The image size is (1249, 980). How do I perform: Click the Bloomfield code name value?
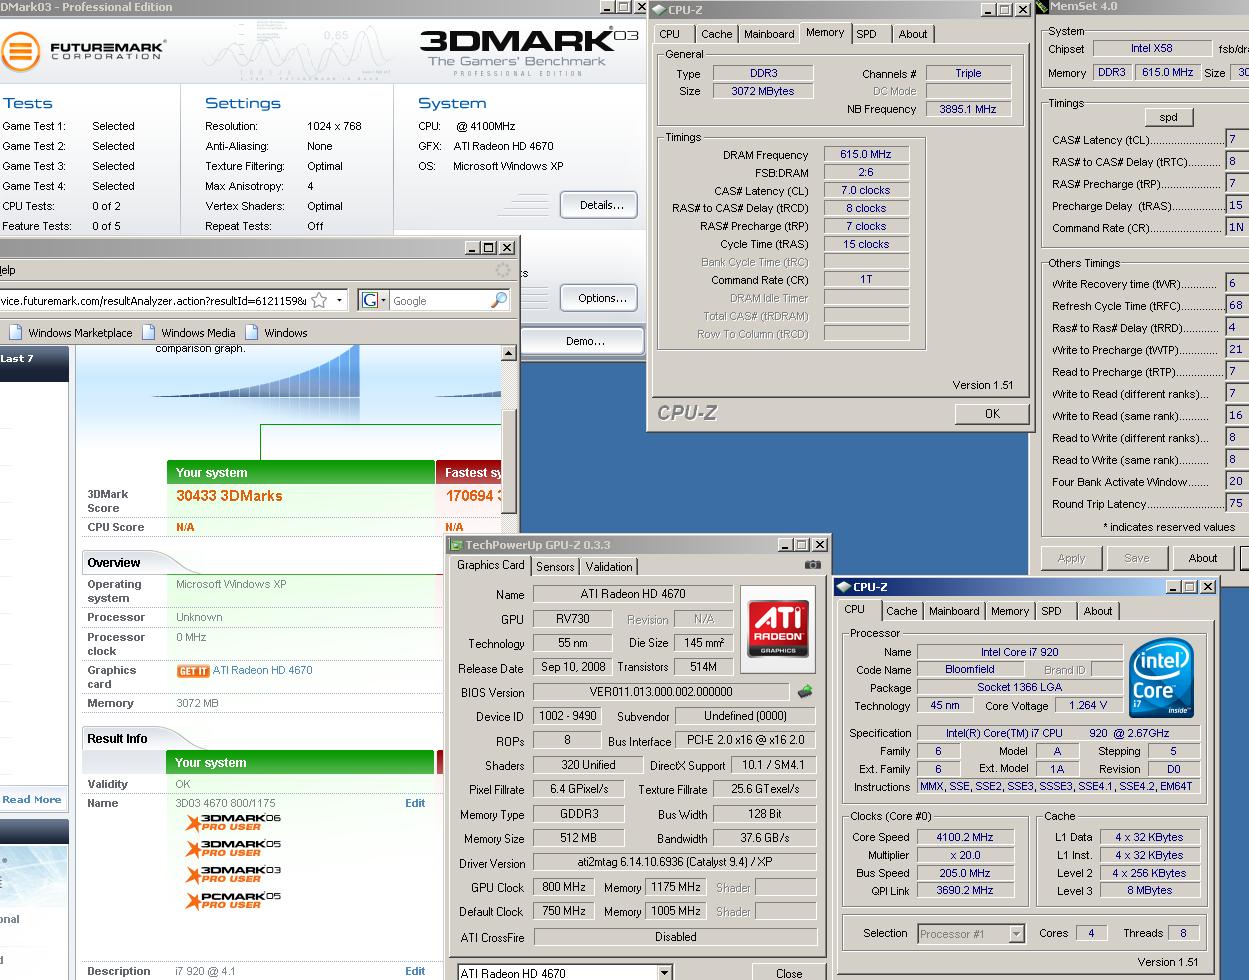point(969,669)
